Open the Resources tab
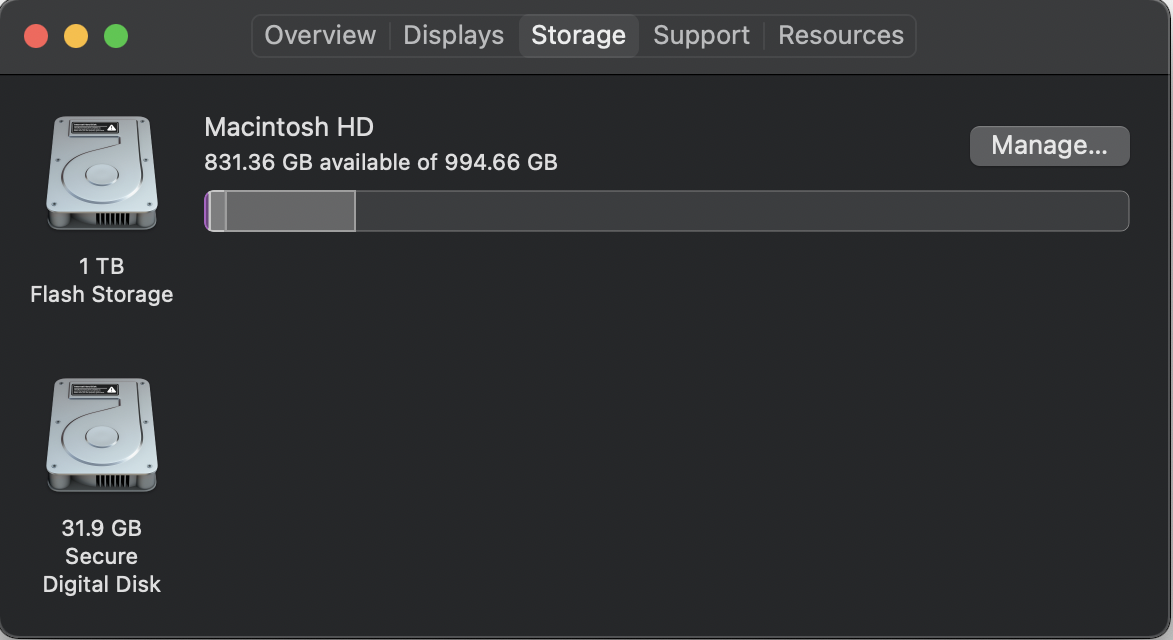This screenshot has width=1173, height=640. pos(840,35)
